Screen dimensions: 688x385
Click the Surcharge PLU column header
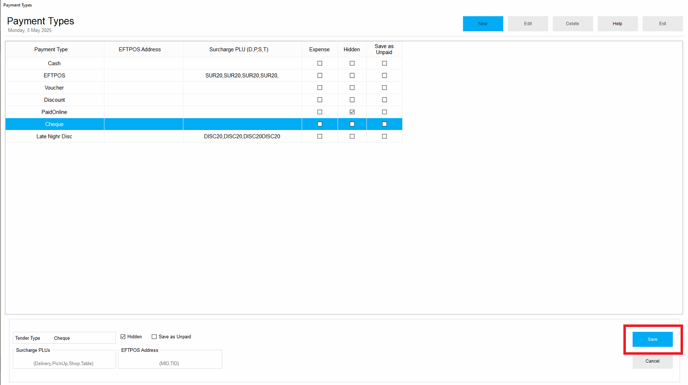click(243, 50)
